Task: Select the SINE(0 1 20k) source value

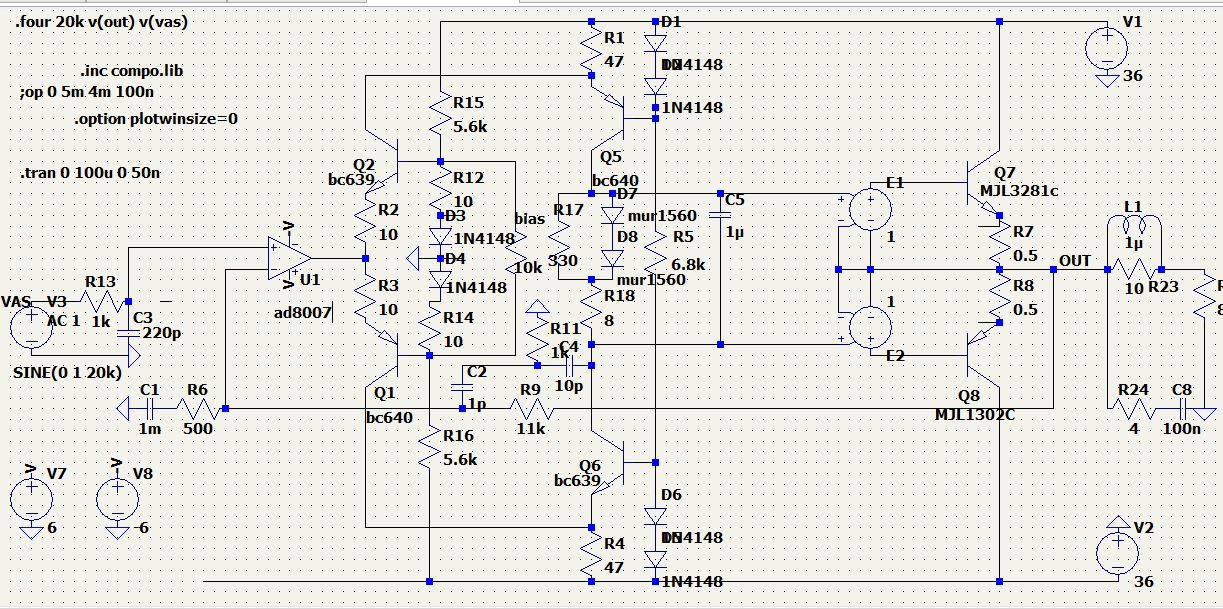Action: tap(68, 372)
